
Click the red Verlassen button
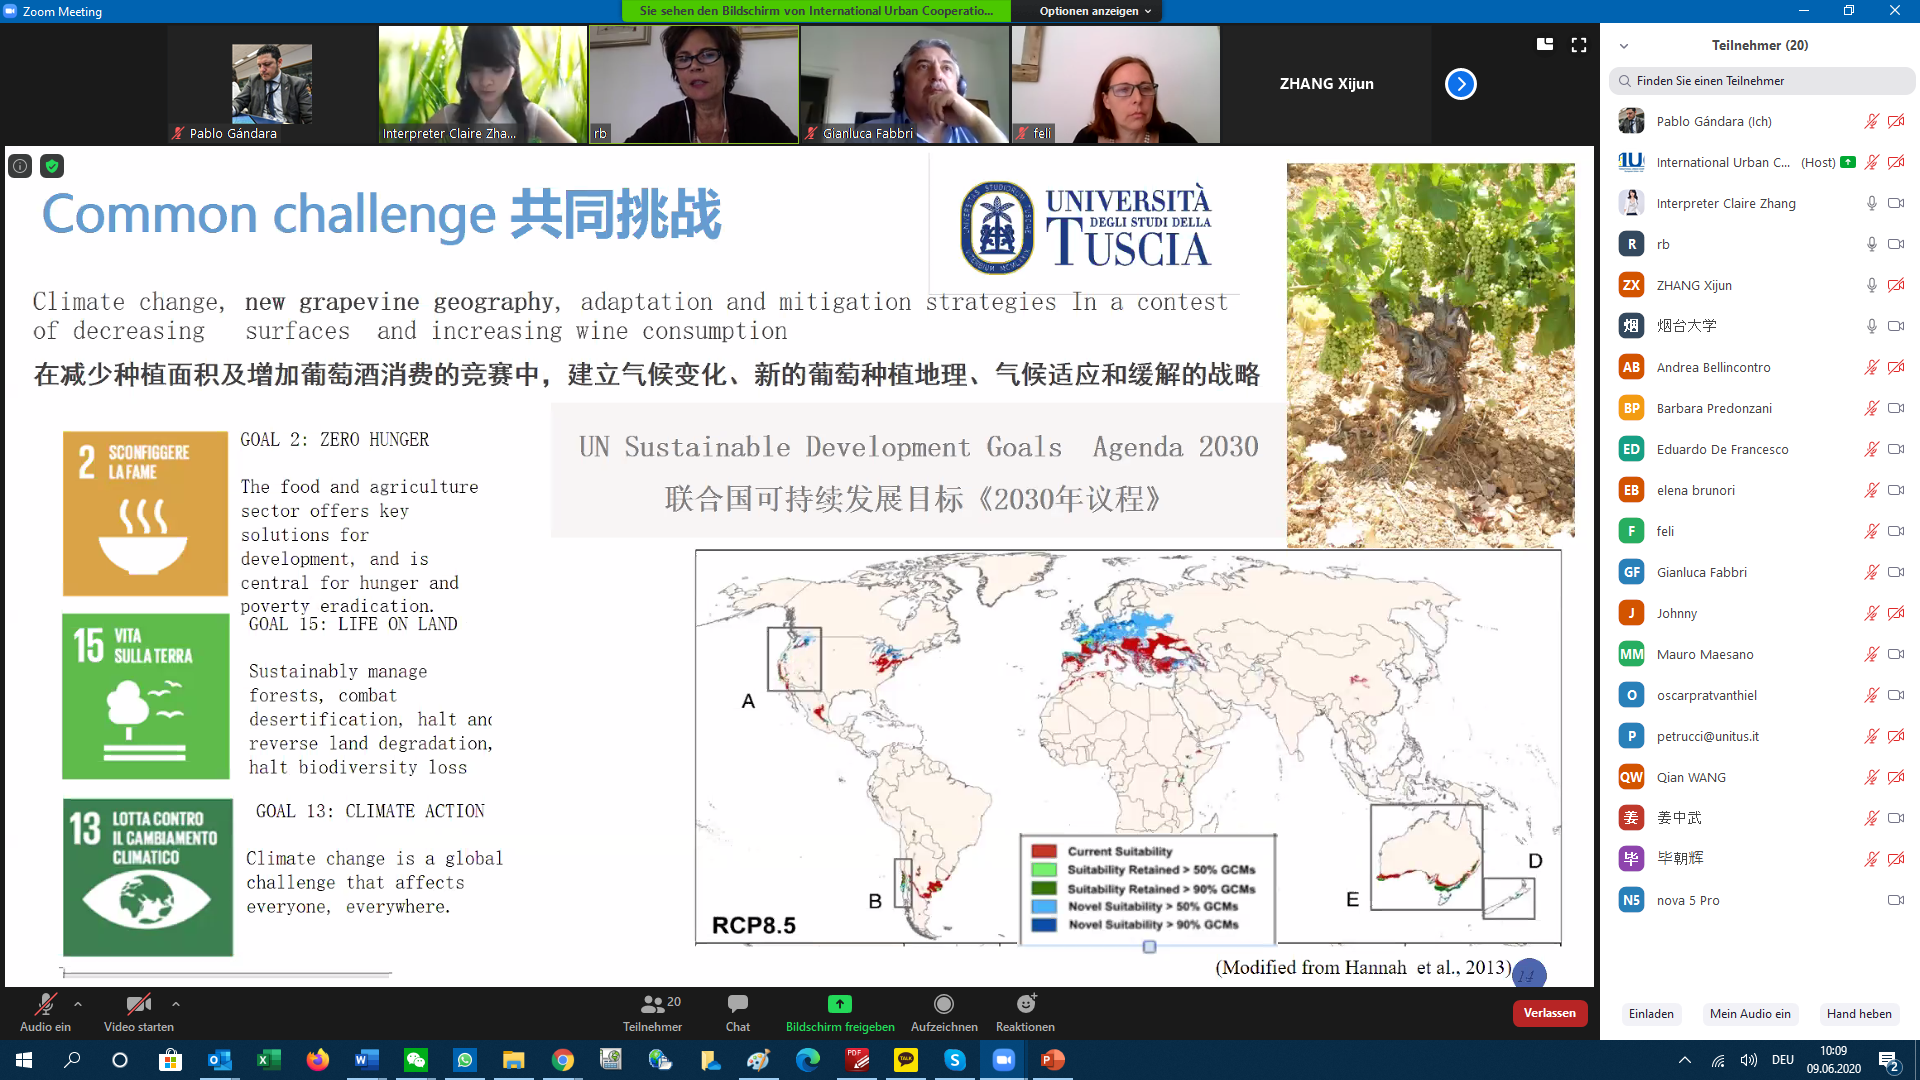point(1549,1013)
